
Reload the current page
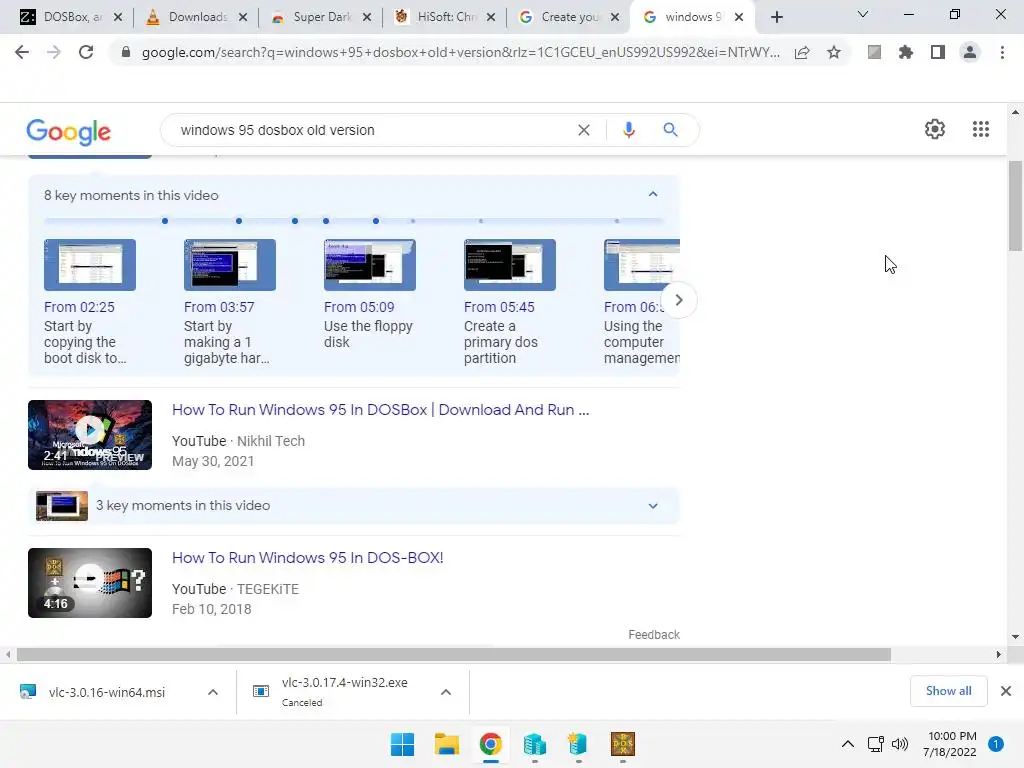point(86,52)
